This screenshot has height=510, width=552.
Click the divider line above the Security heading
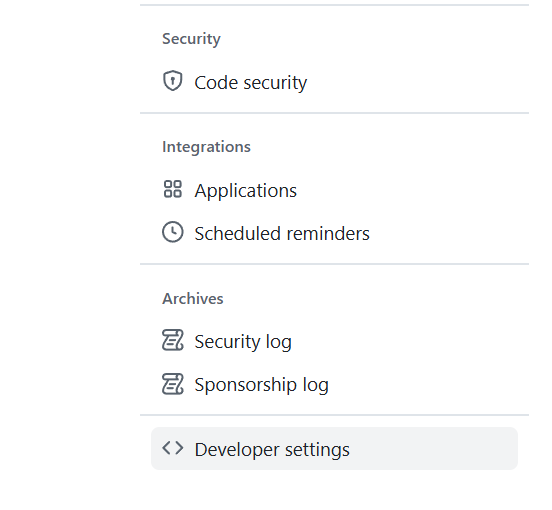point(334,5)
